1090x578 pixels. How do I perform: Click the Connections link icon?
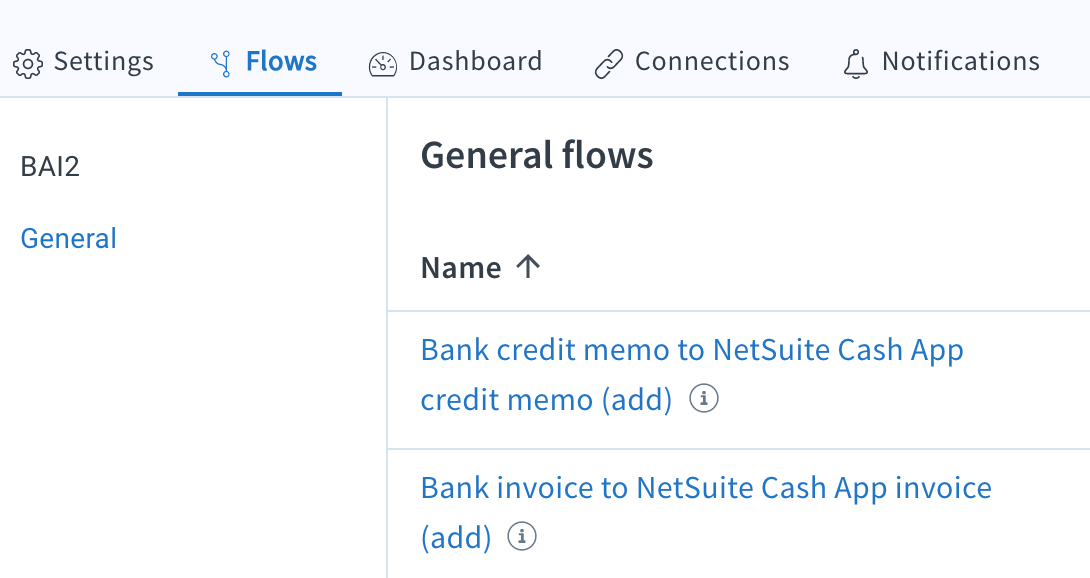(608, 61)
